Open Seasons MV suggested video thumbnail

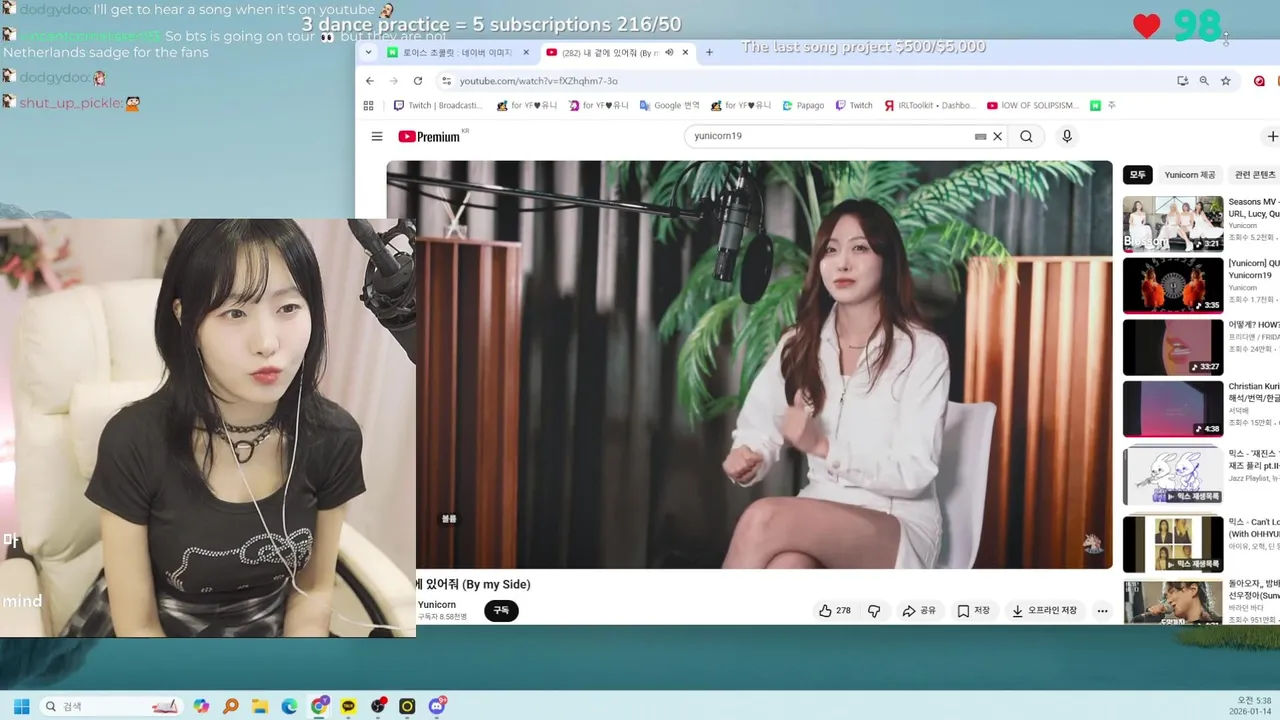click(1173, 224)
